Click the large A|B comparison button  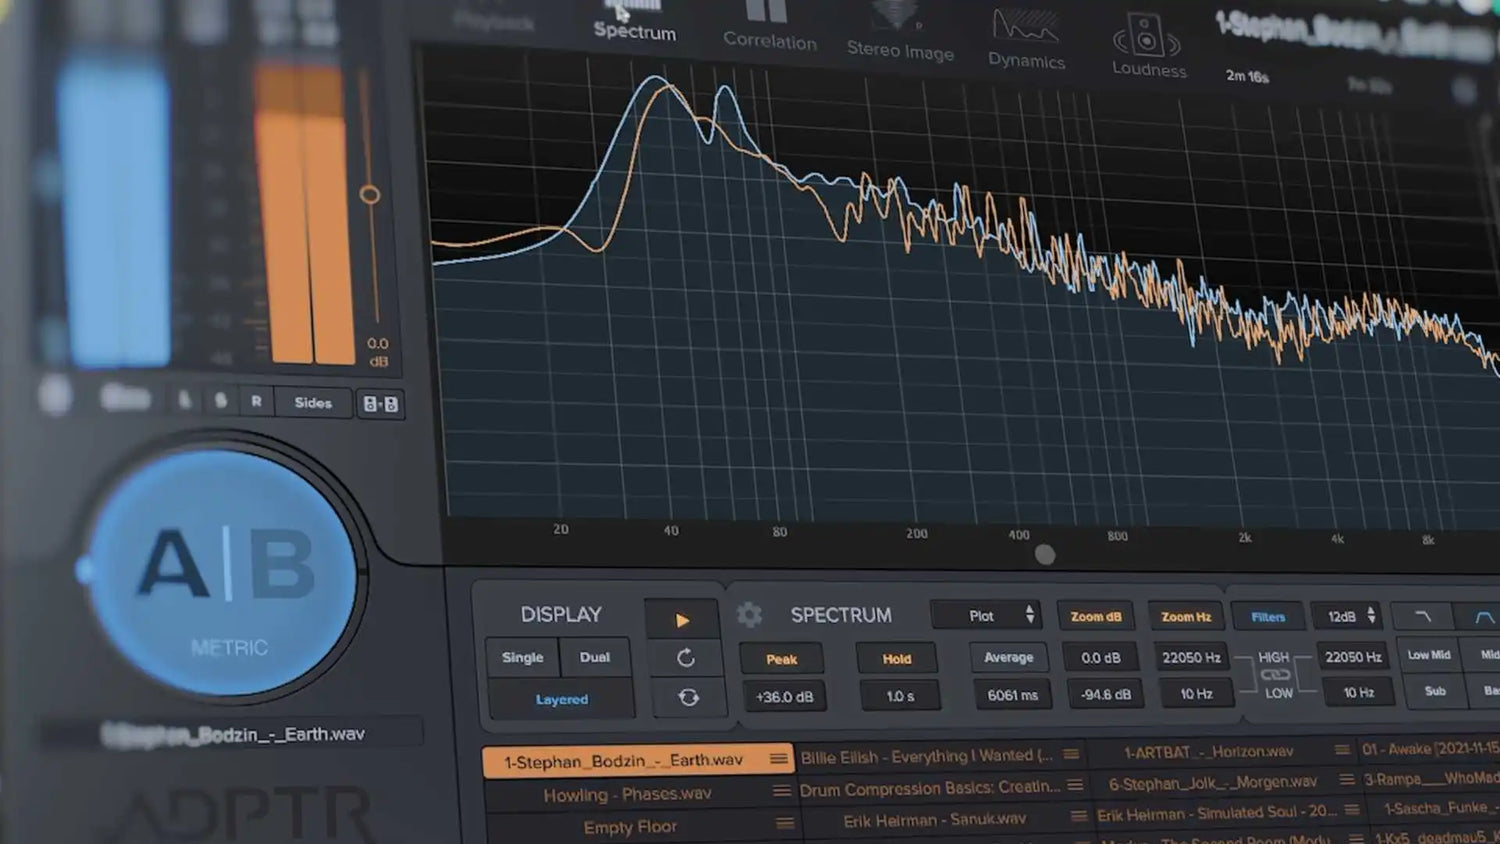click(226, 566)
